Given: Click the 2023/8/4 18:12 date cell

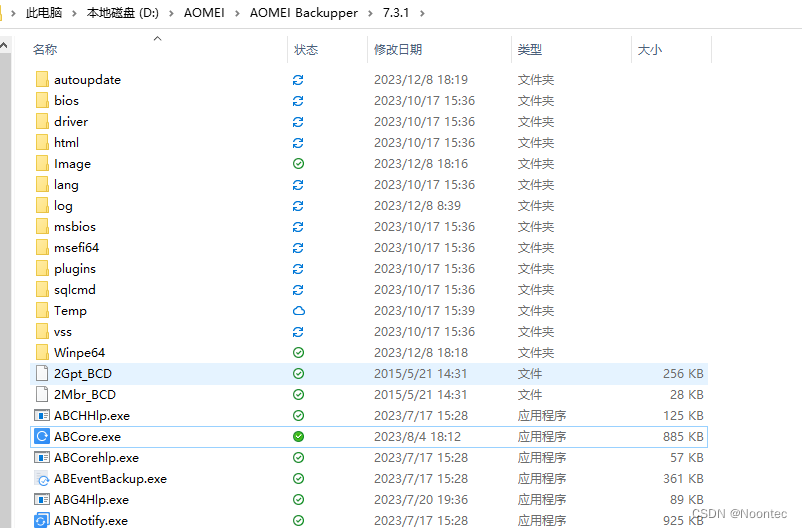Looking at the screenshot, I should pos(417,436).
